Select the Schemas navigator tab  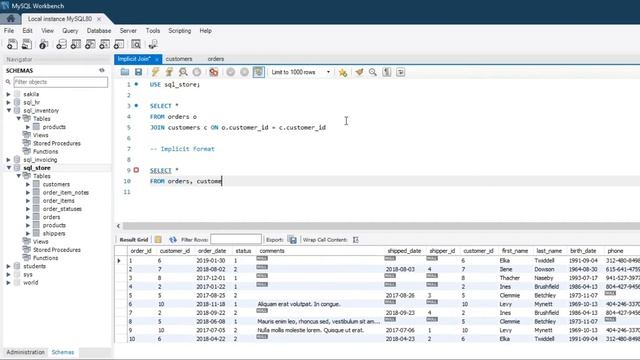(x=63, y=352)
